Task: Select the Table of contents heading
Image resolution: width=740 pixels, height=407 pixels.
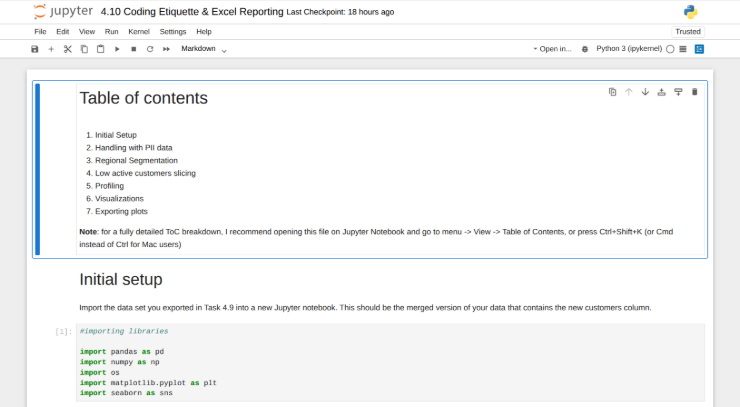Action: tap(143, 98)
